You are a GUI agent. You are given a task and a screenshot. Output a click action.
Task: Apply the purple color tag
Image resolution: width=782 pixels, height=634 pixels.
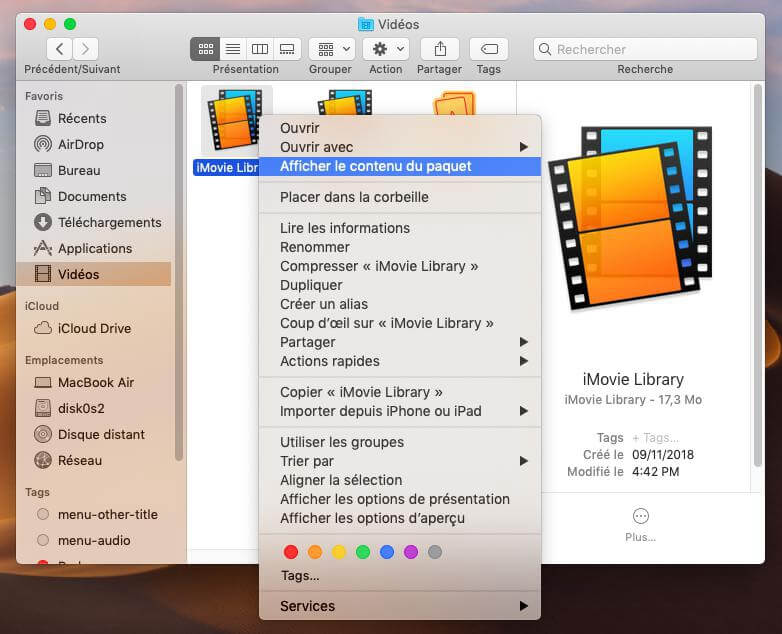point(411,552)
